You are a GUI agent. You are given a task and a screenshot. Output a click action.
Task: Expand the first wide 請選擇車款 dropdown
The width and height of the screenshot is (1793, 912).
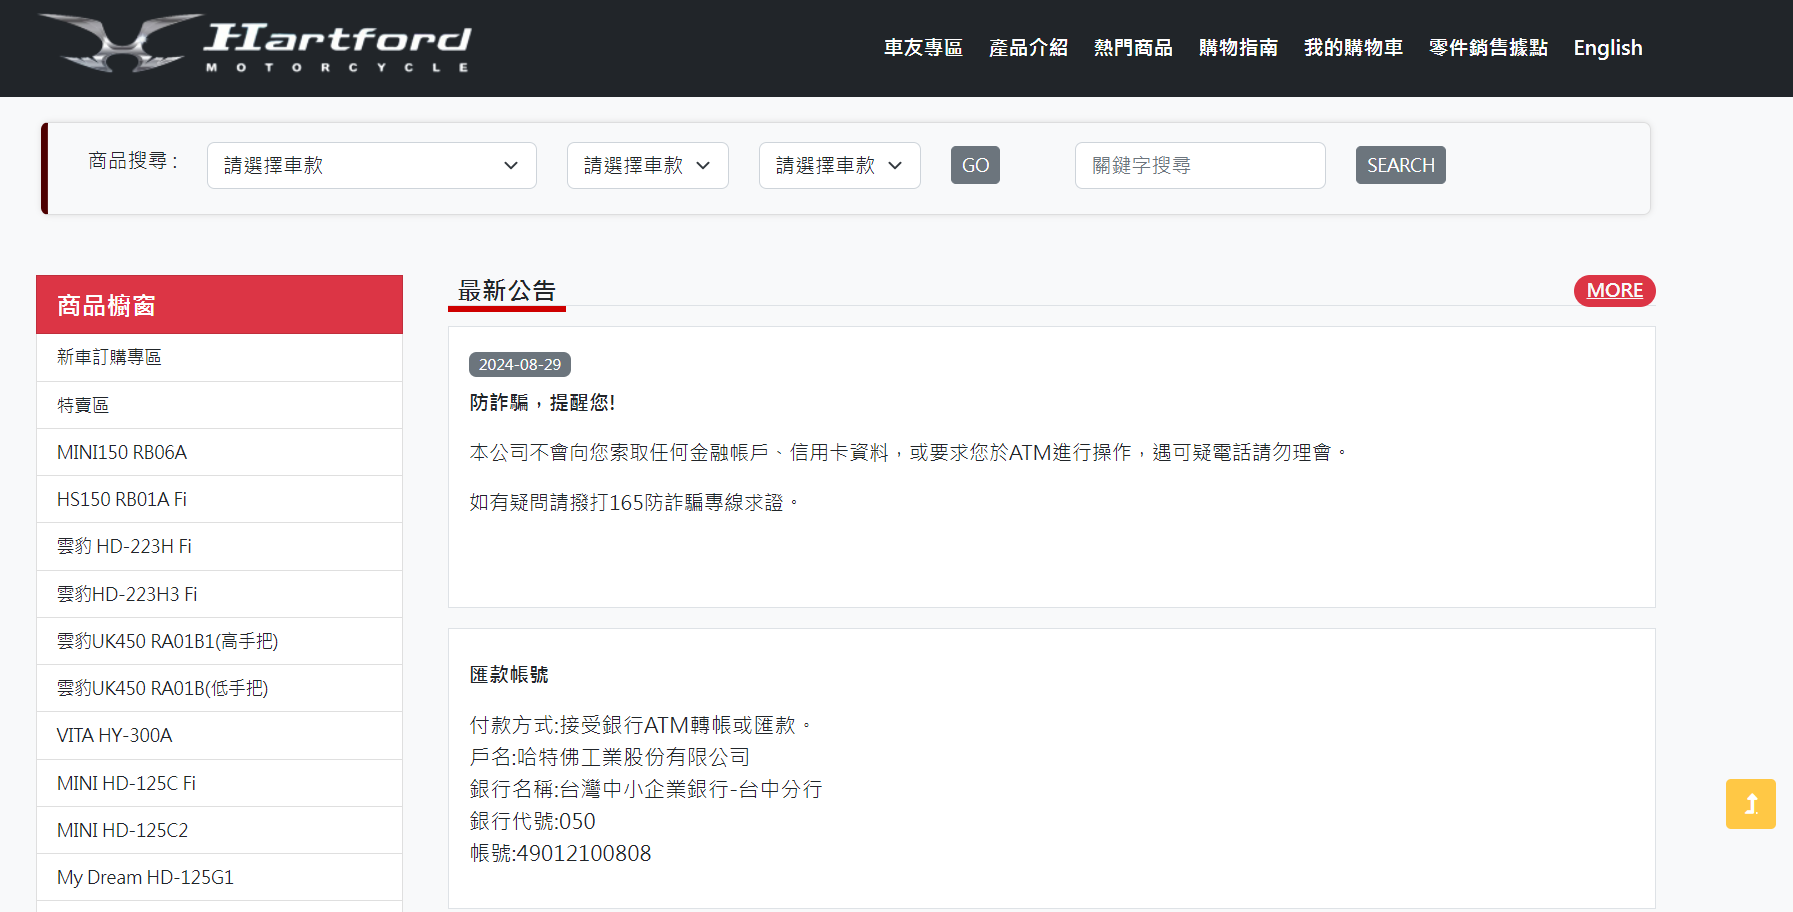pos(372,165)
